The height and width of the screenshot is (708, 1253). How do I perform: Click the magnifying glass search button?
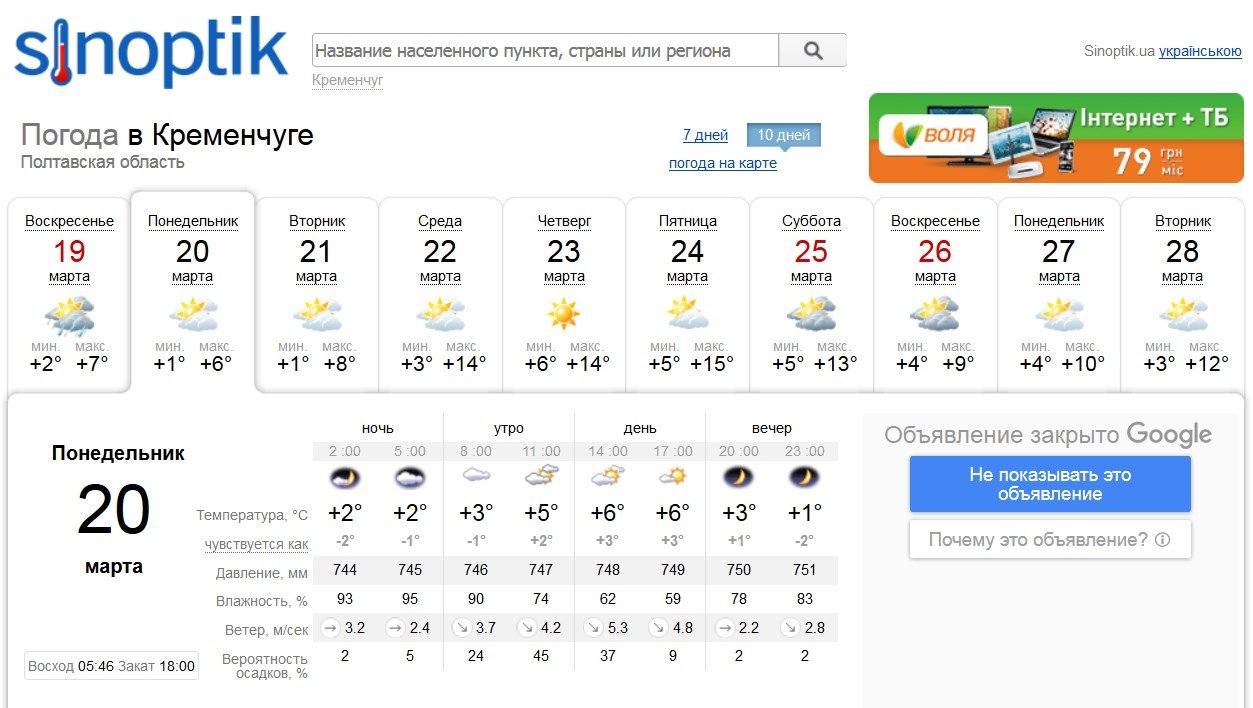[812, 50]
